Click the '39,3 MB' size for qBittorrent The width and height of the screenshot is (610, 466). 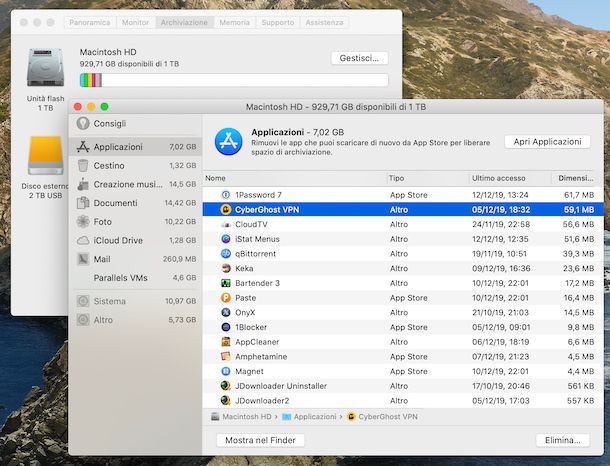click(x=578, y=254)
